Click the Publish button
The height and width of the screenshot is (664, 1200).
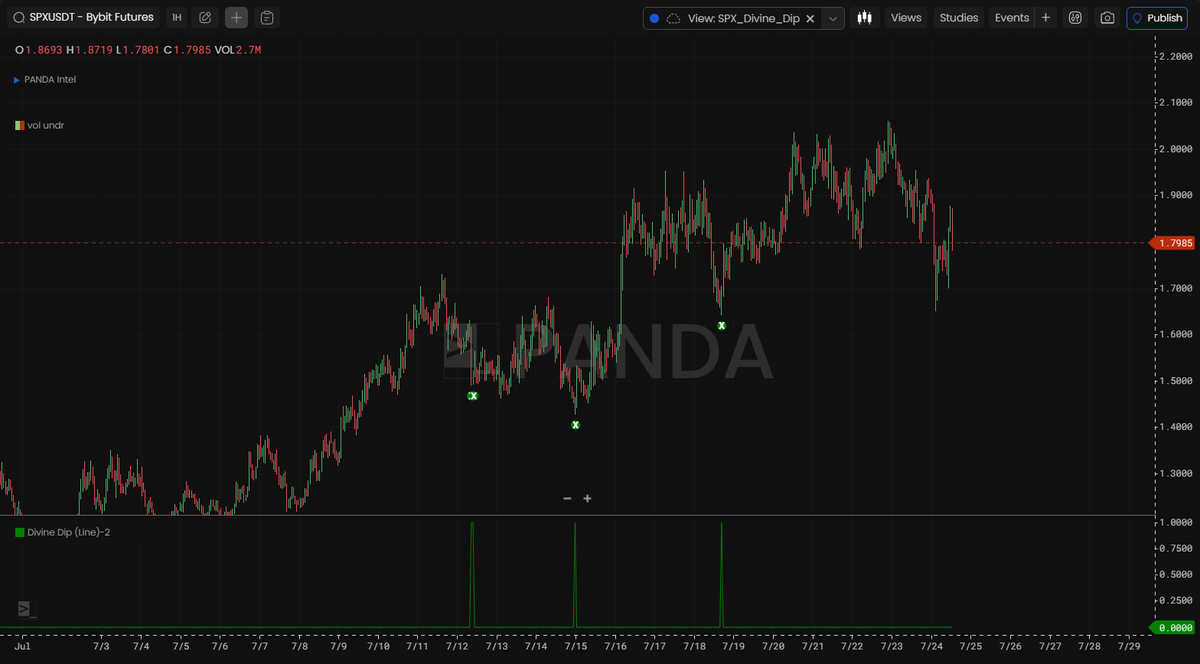click(1157, 18)
